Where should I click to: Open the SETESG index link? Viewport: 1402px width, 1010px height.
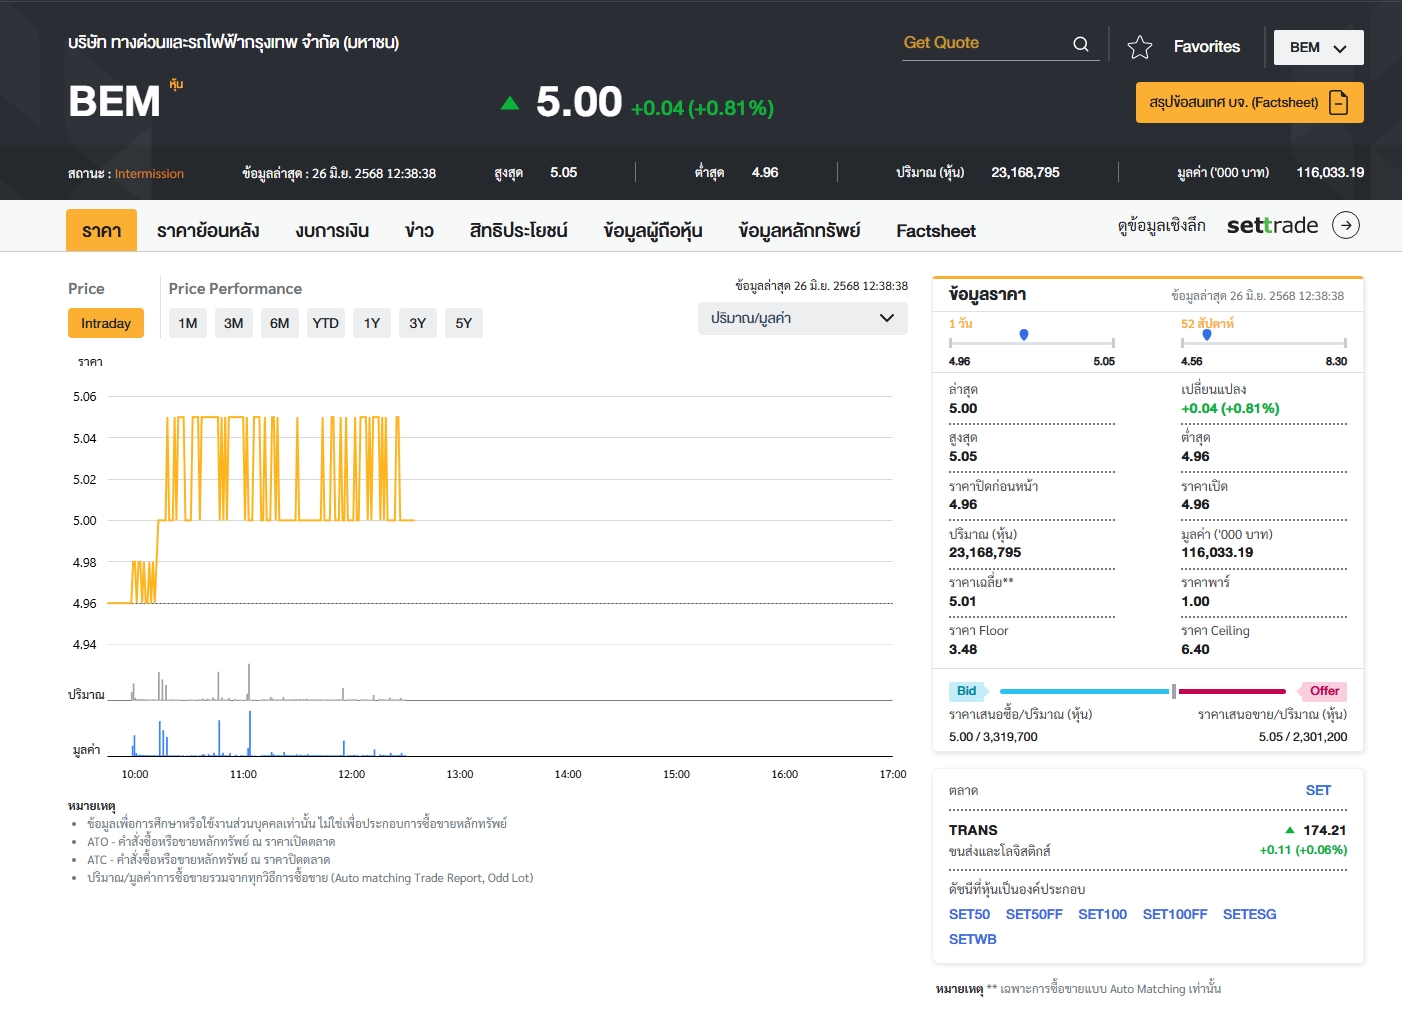[x=1250, y=914]
